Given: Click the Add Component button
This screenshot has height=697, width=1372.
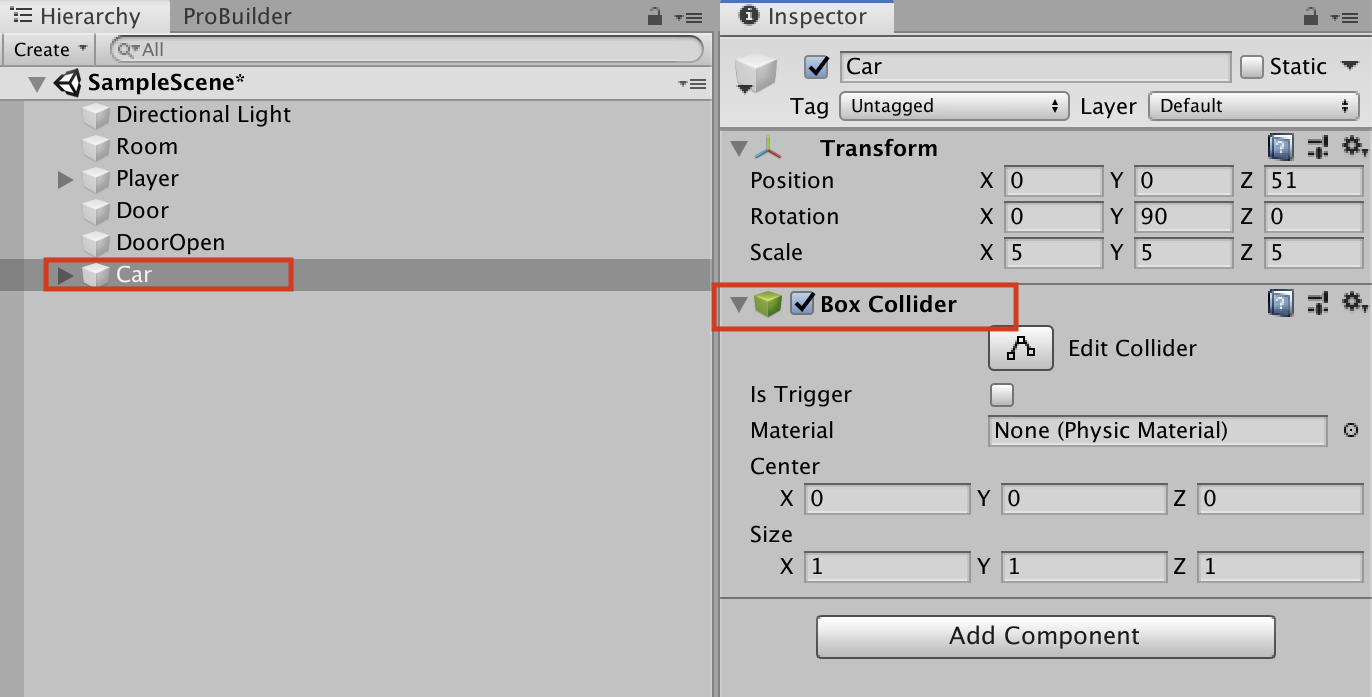Looking at the screenshot, I should [x=1045, y=636].
